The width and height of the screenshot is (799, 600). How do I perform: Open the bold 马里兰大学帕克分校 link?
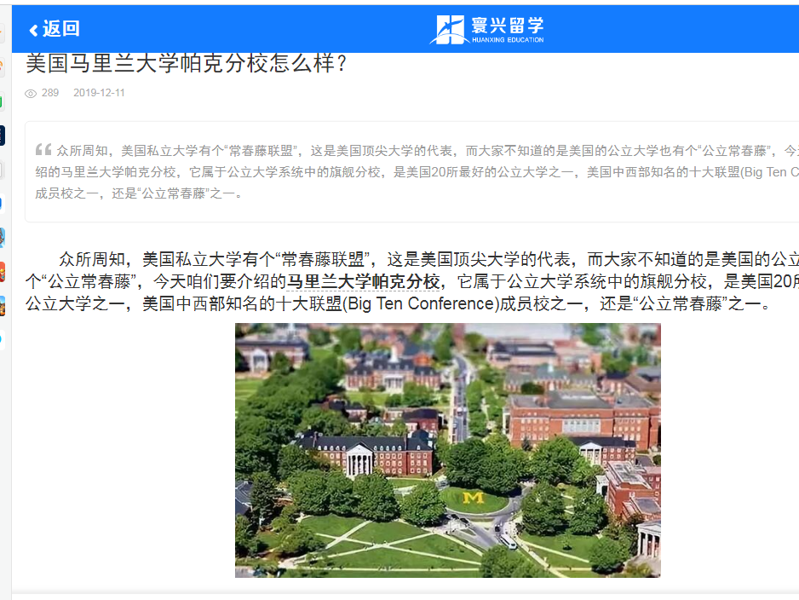pos(363,281)
